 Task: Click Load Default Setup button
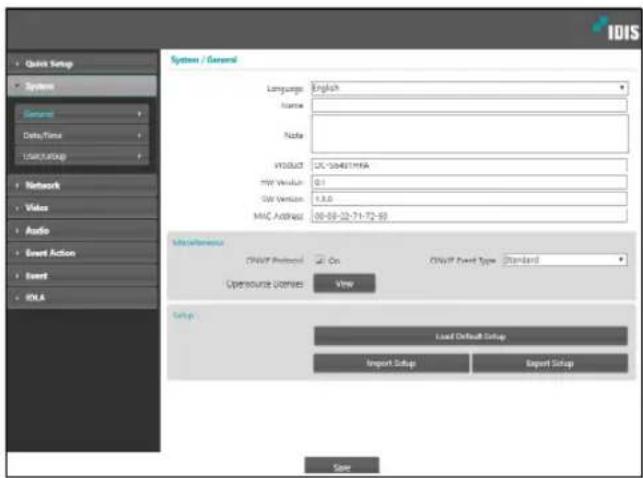[471, 336]
